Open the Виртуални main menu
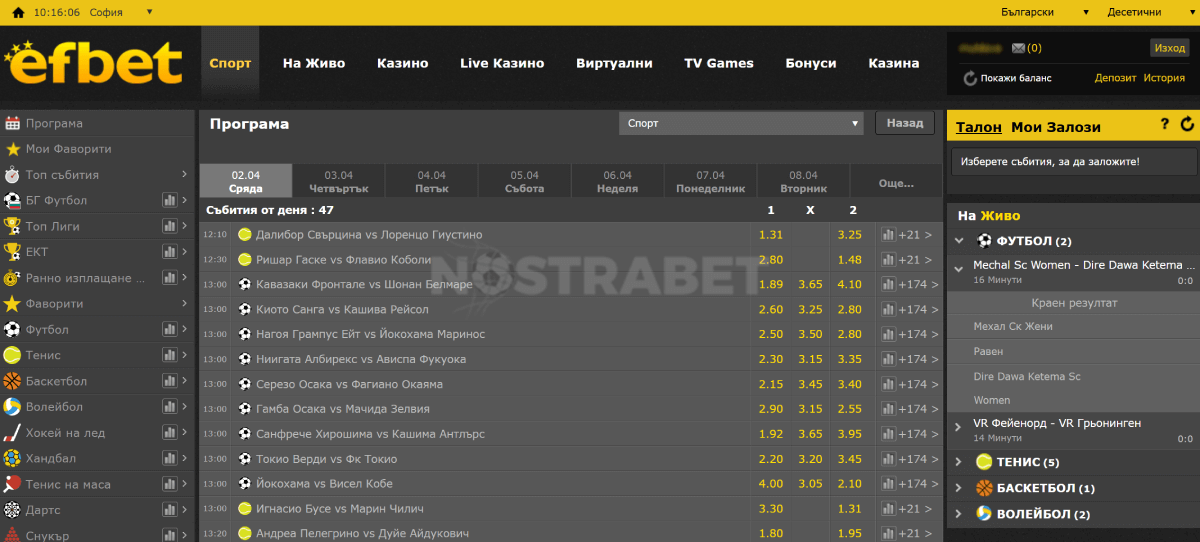 click(614, 63)
